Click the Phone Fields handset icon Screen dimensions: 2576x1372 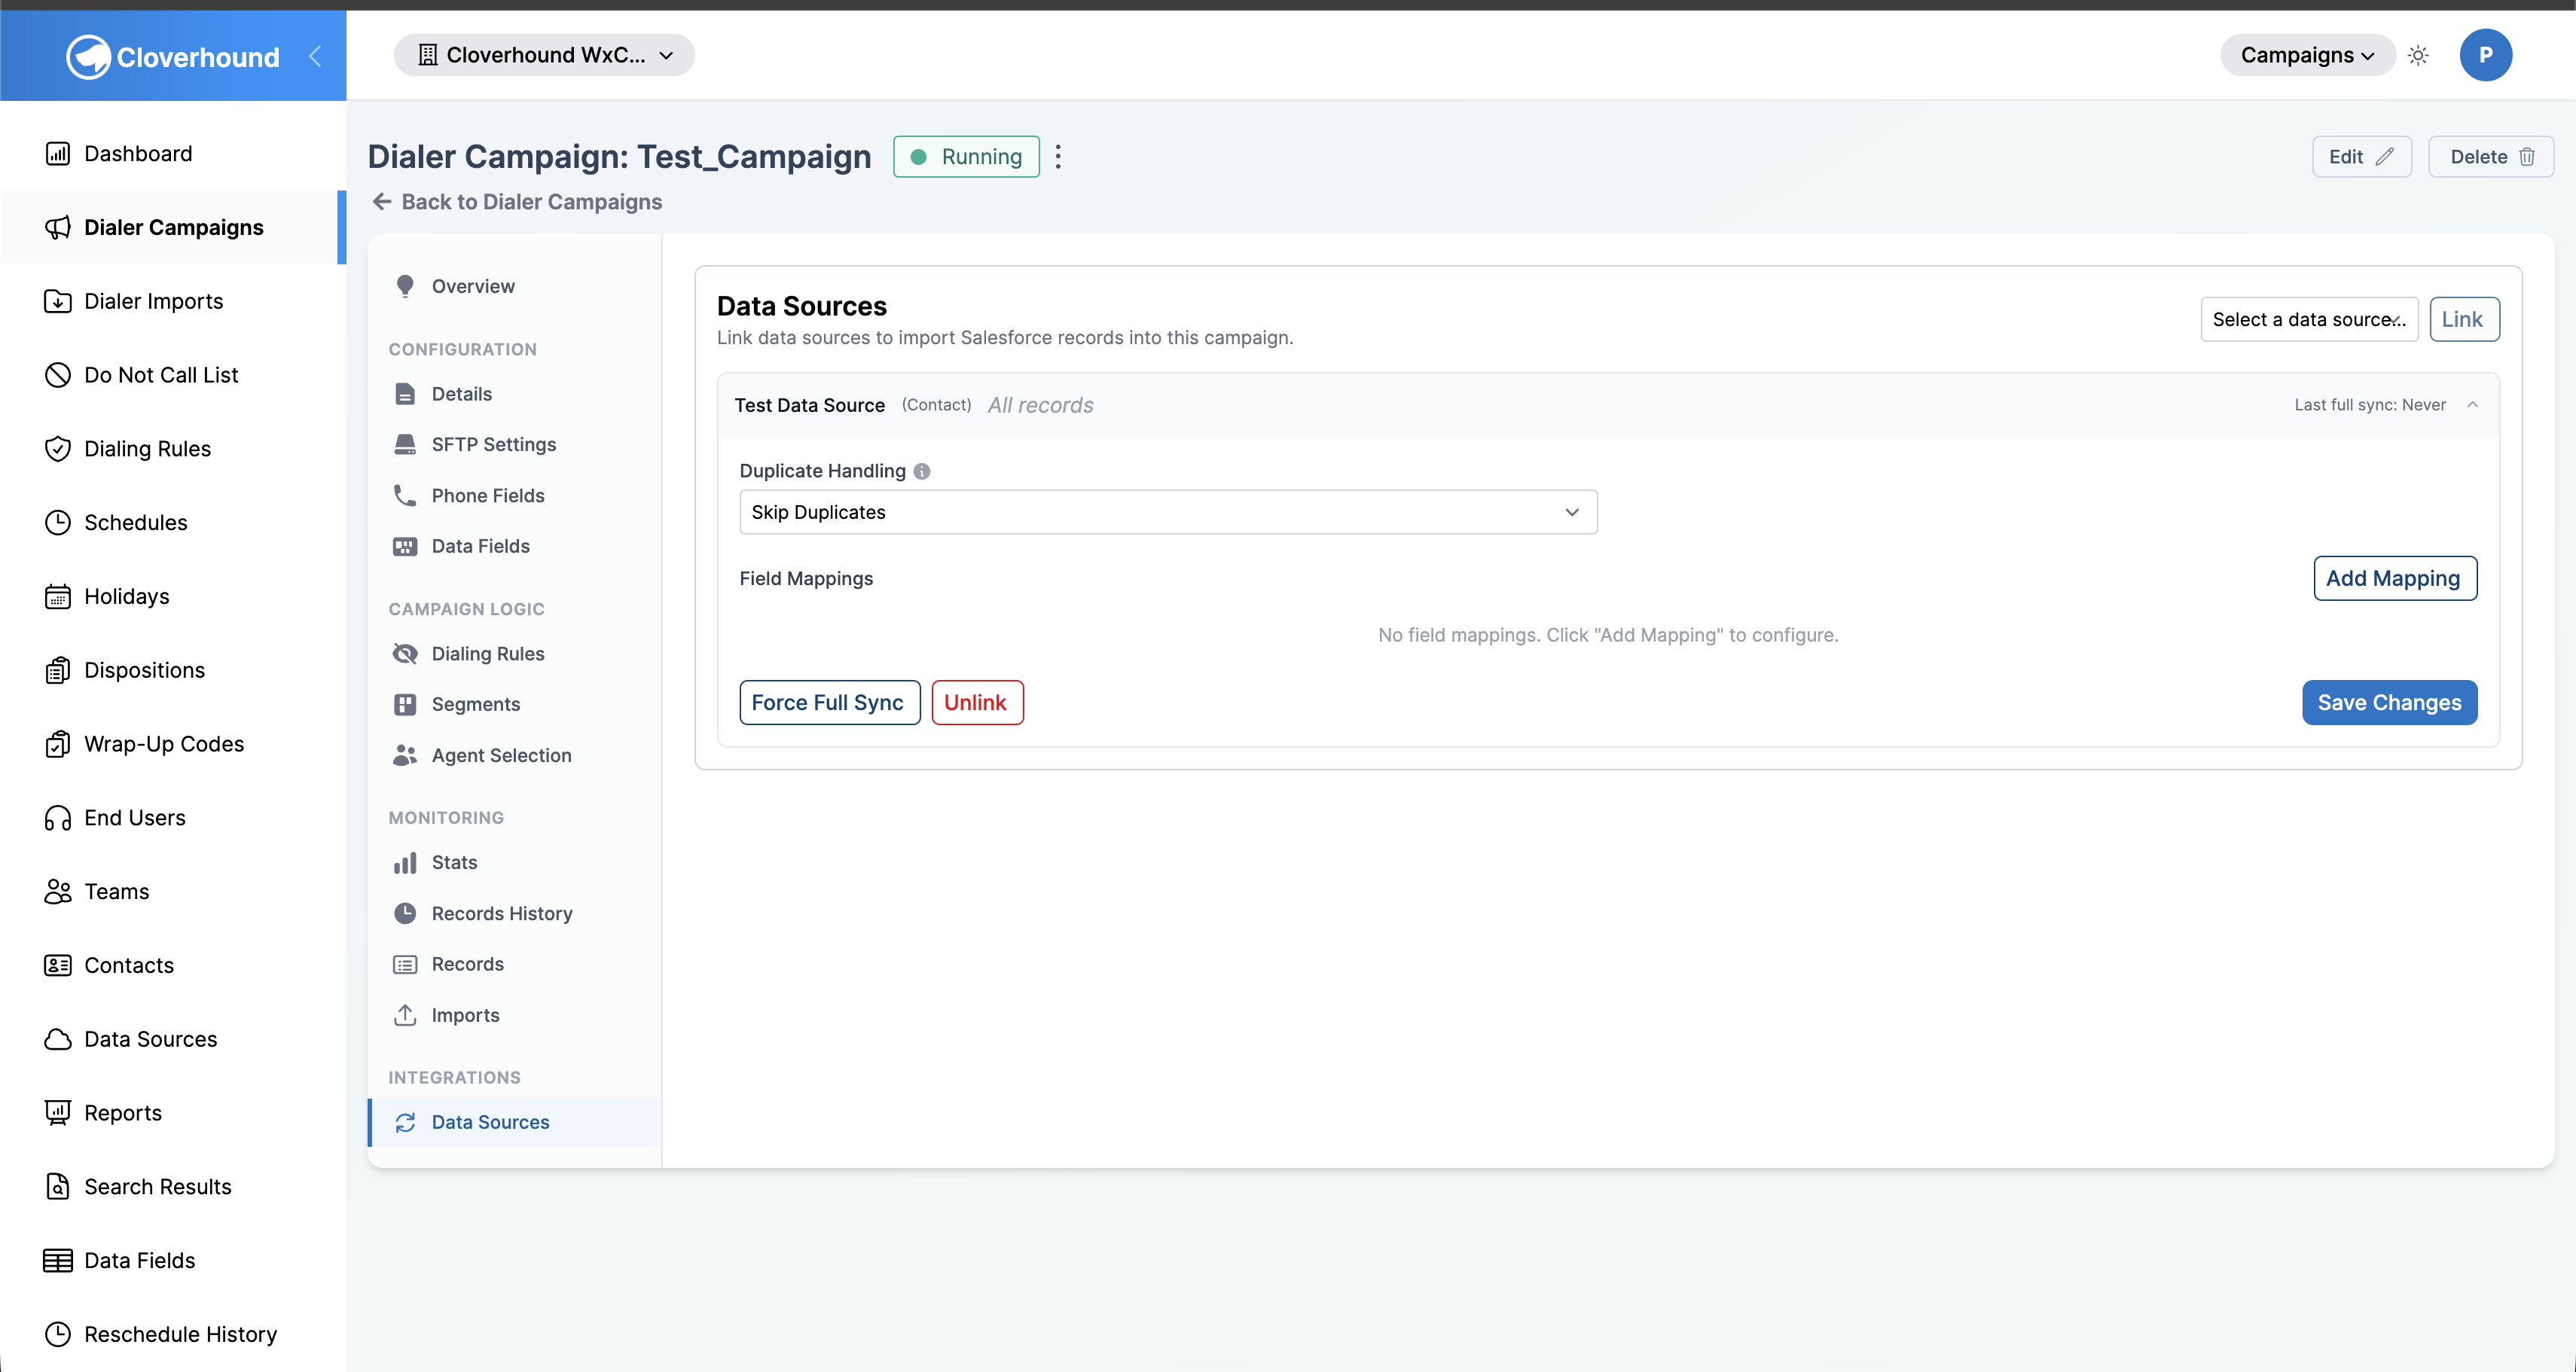point(405,495)
